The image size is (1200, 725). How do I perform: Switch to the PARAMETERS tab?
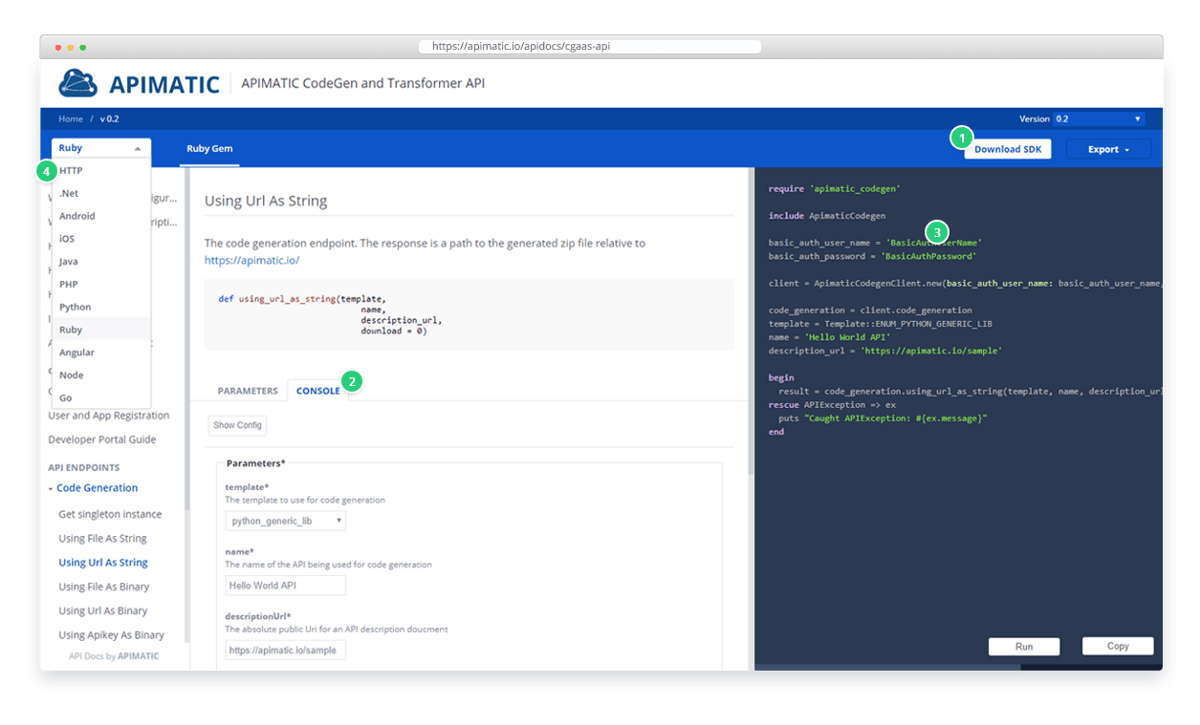click(248, 391)
